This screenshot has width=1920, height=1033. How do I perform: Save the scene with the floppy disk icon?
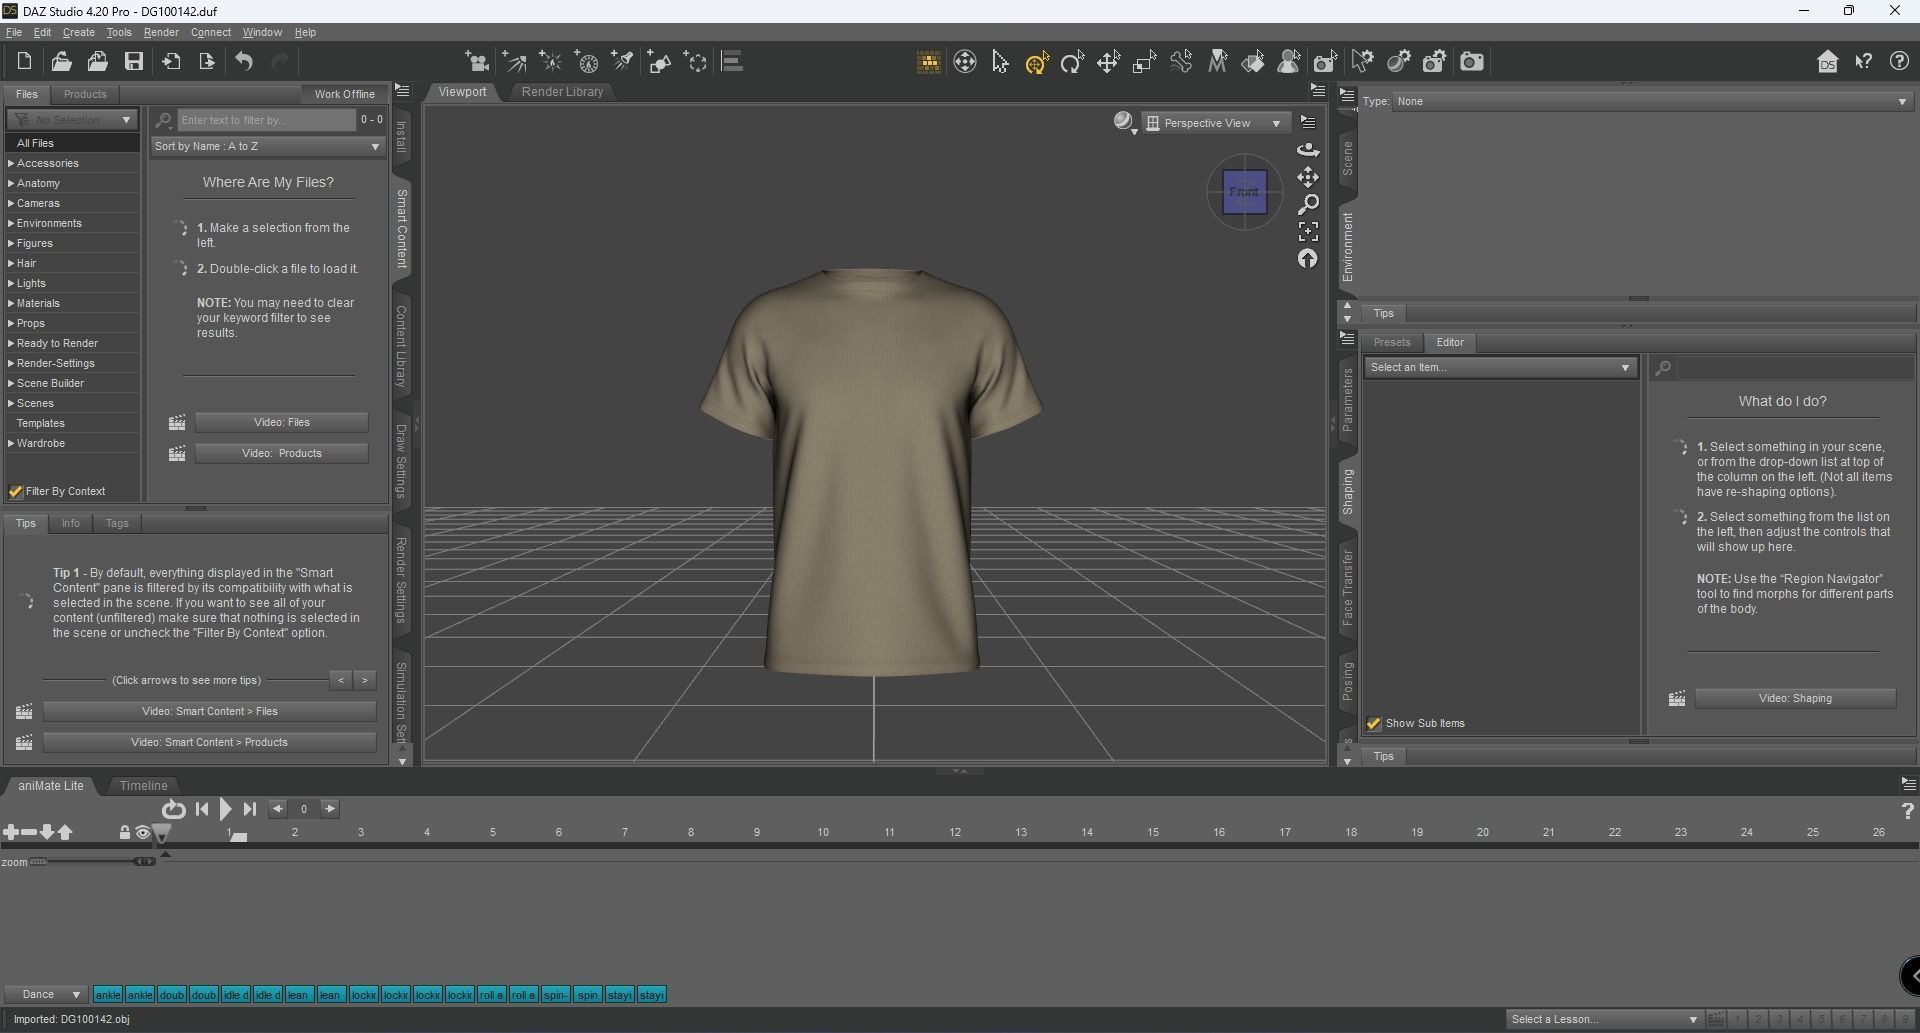pos(134,62)
